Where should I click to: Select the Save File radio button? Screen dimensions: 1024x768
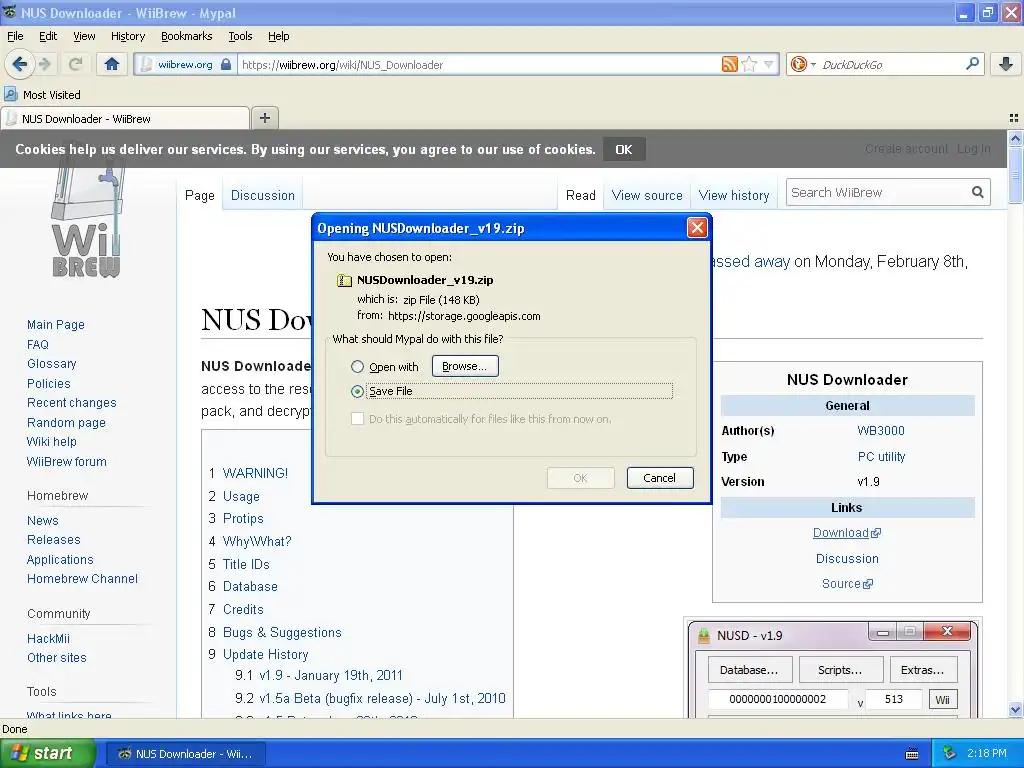coord(357,391)
